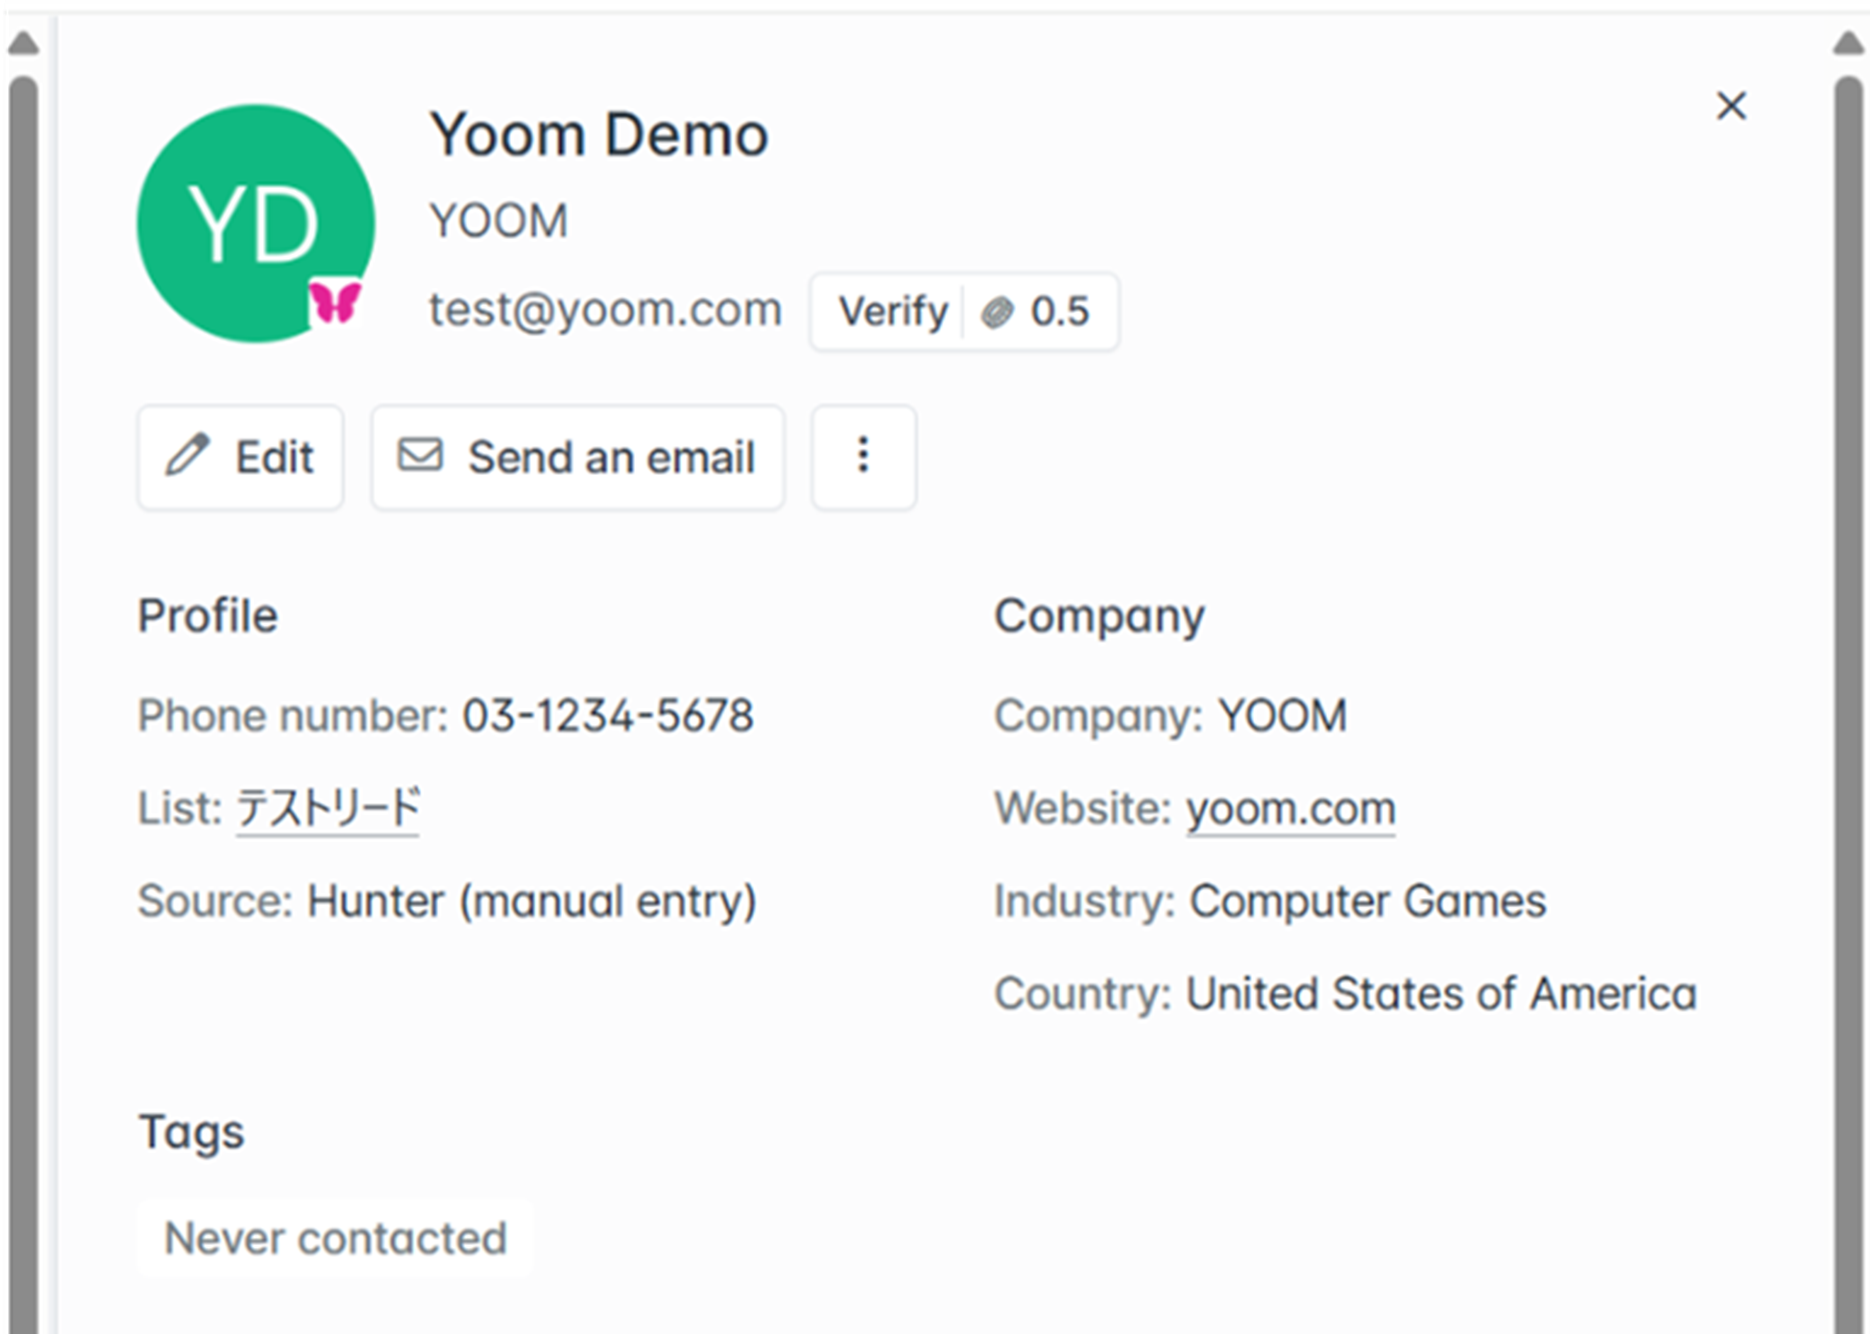Click the envelope icon on Send an email
This screenshot has width=1870, height=1334.
(420, 455)
